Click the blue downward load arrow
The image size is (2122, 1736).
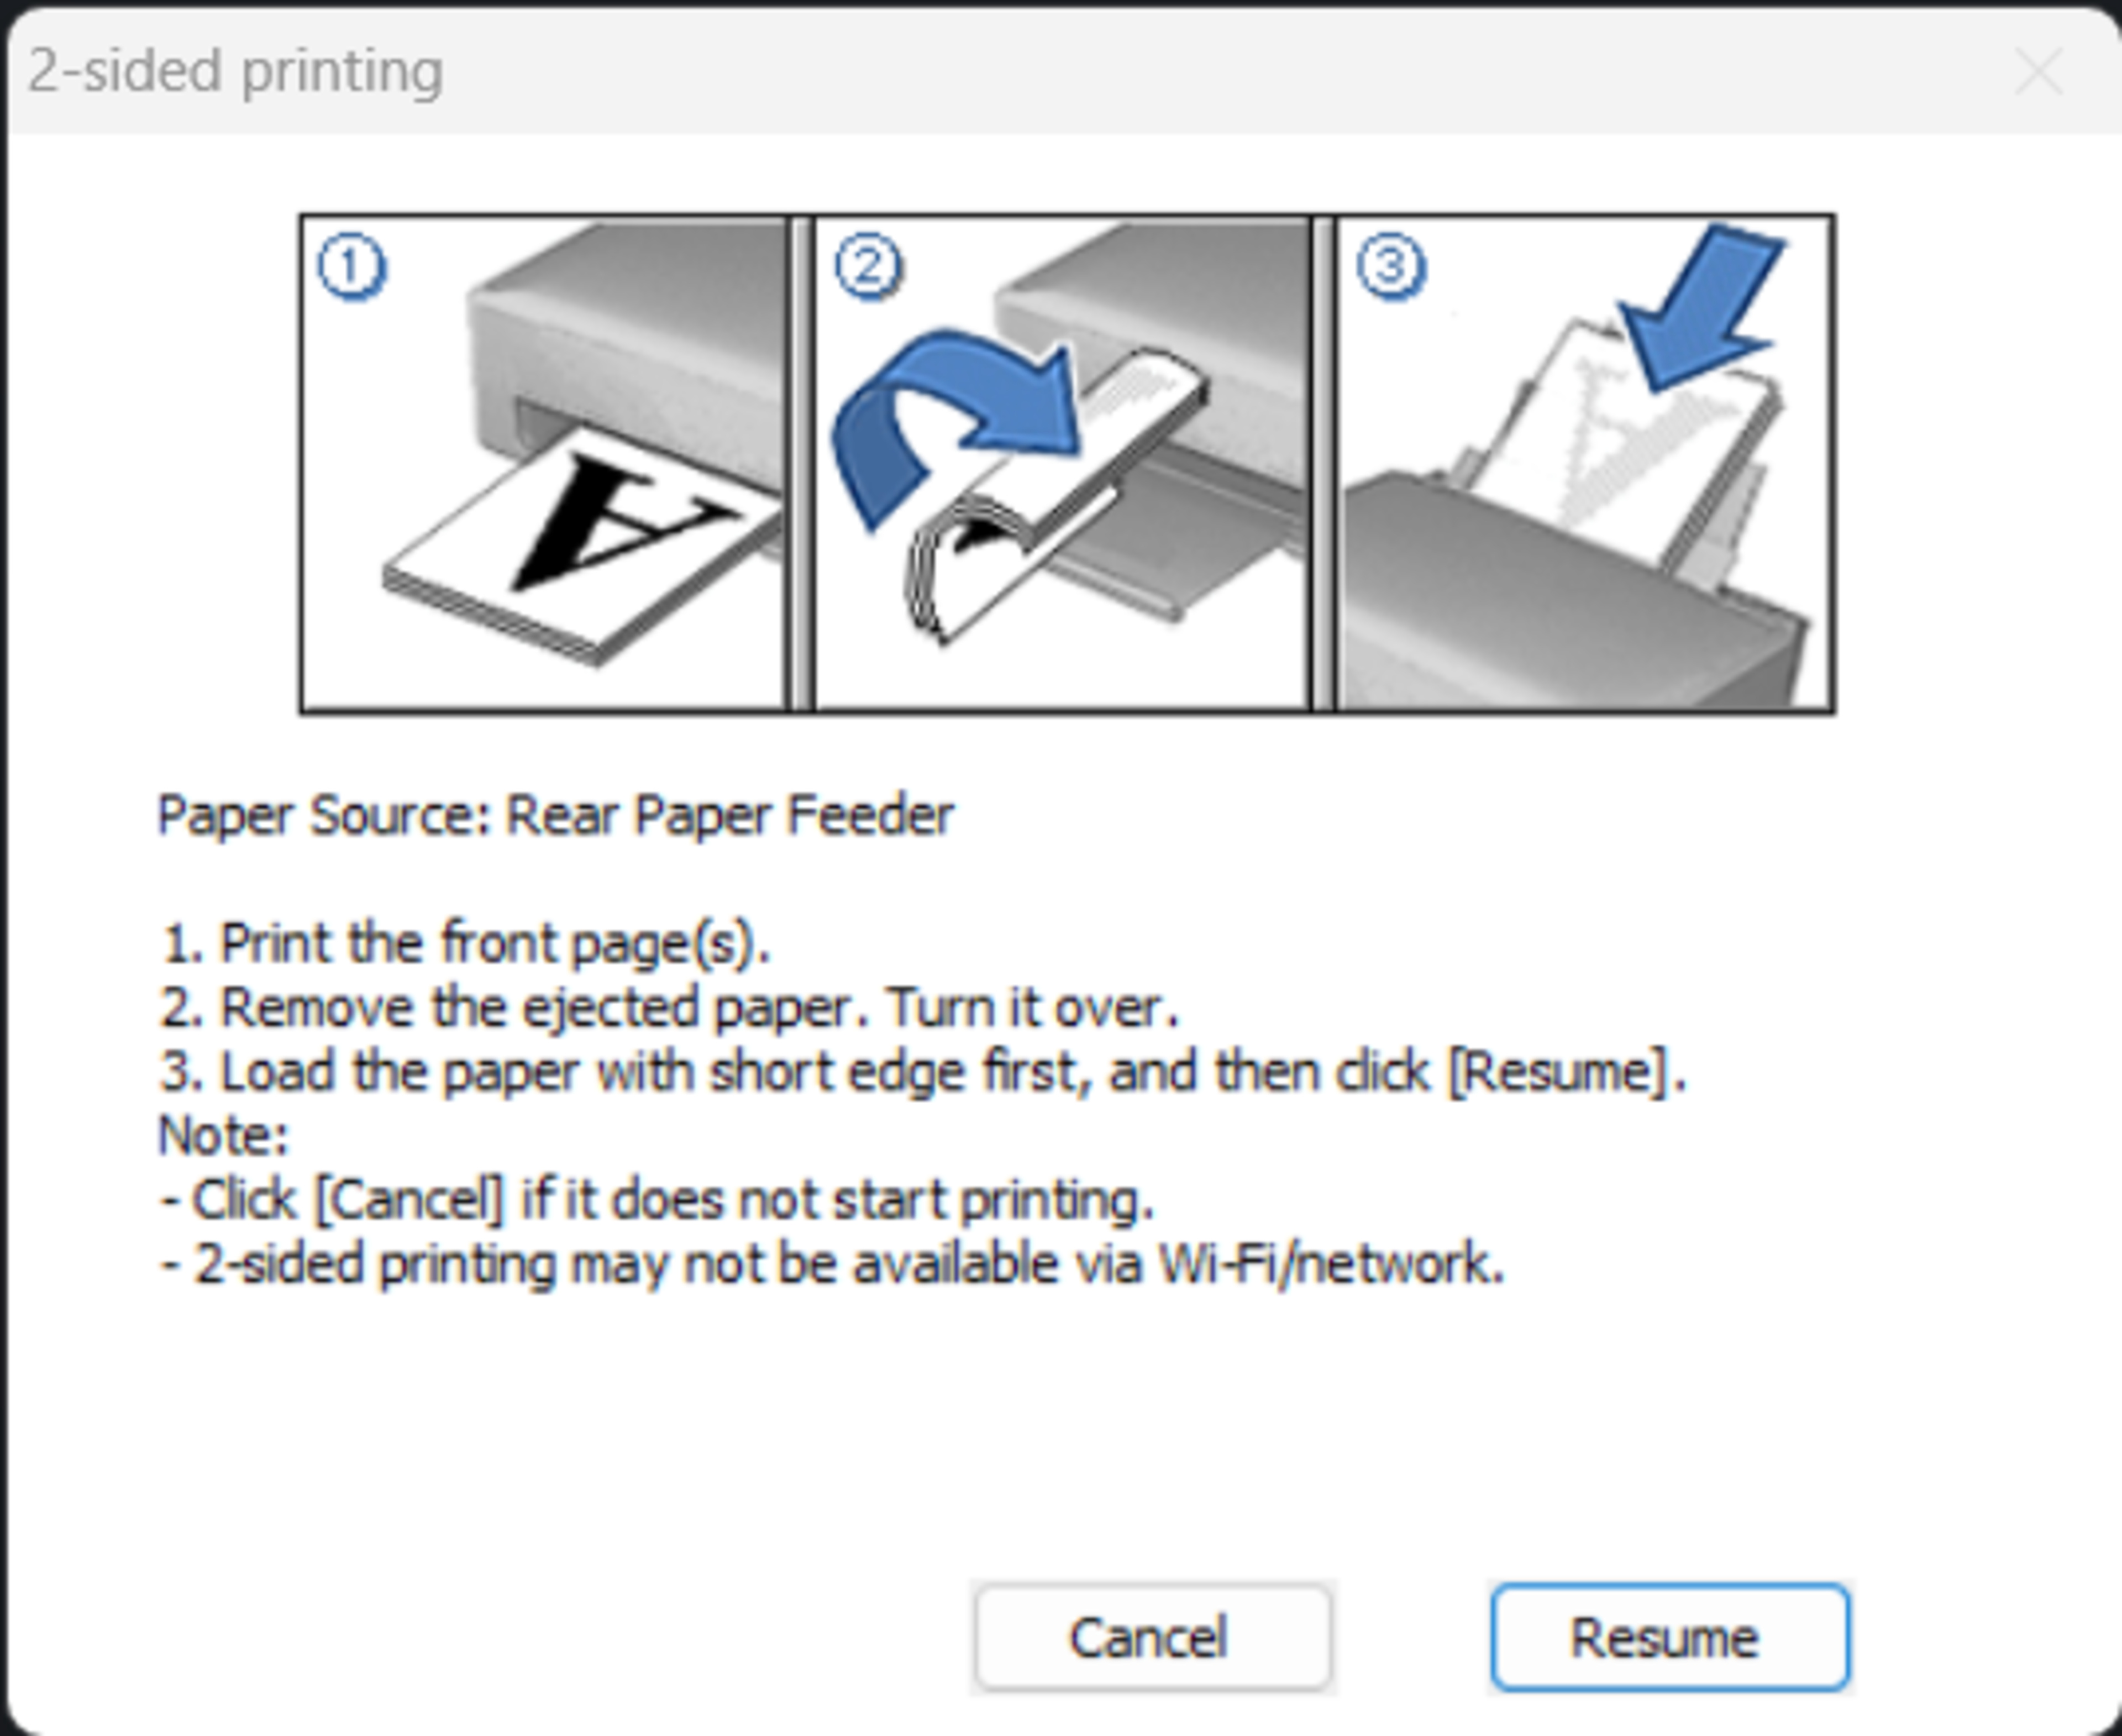click(1700, 300)
